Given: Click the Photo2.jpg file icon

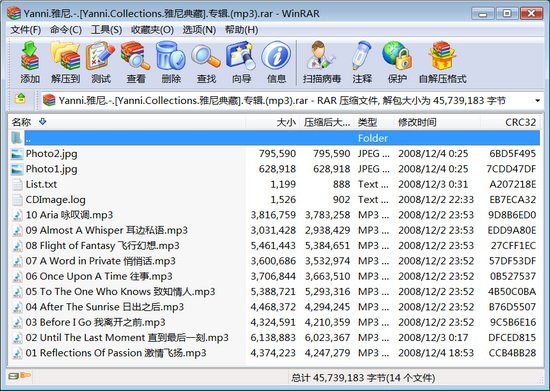Looking at the screenshot, I should point(17,154).
